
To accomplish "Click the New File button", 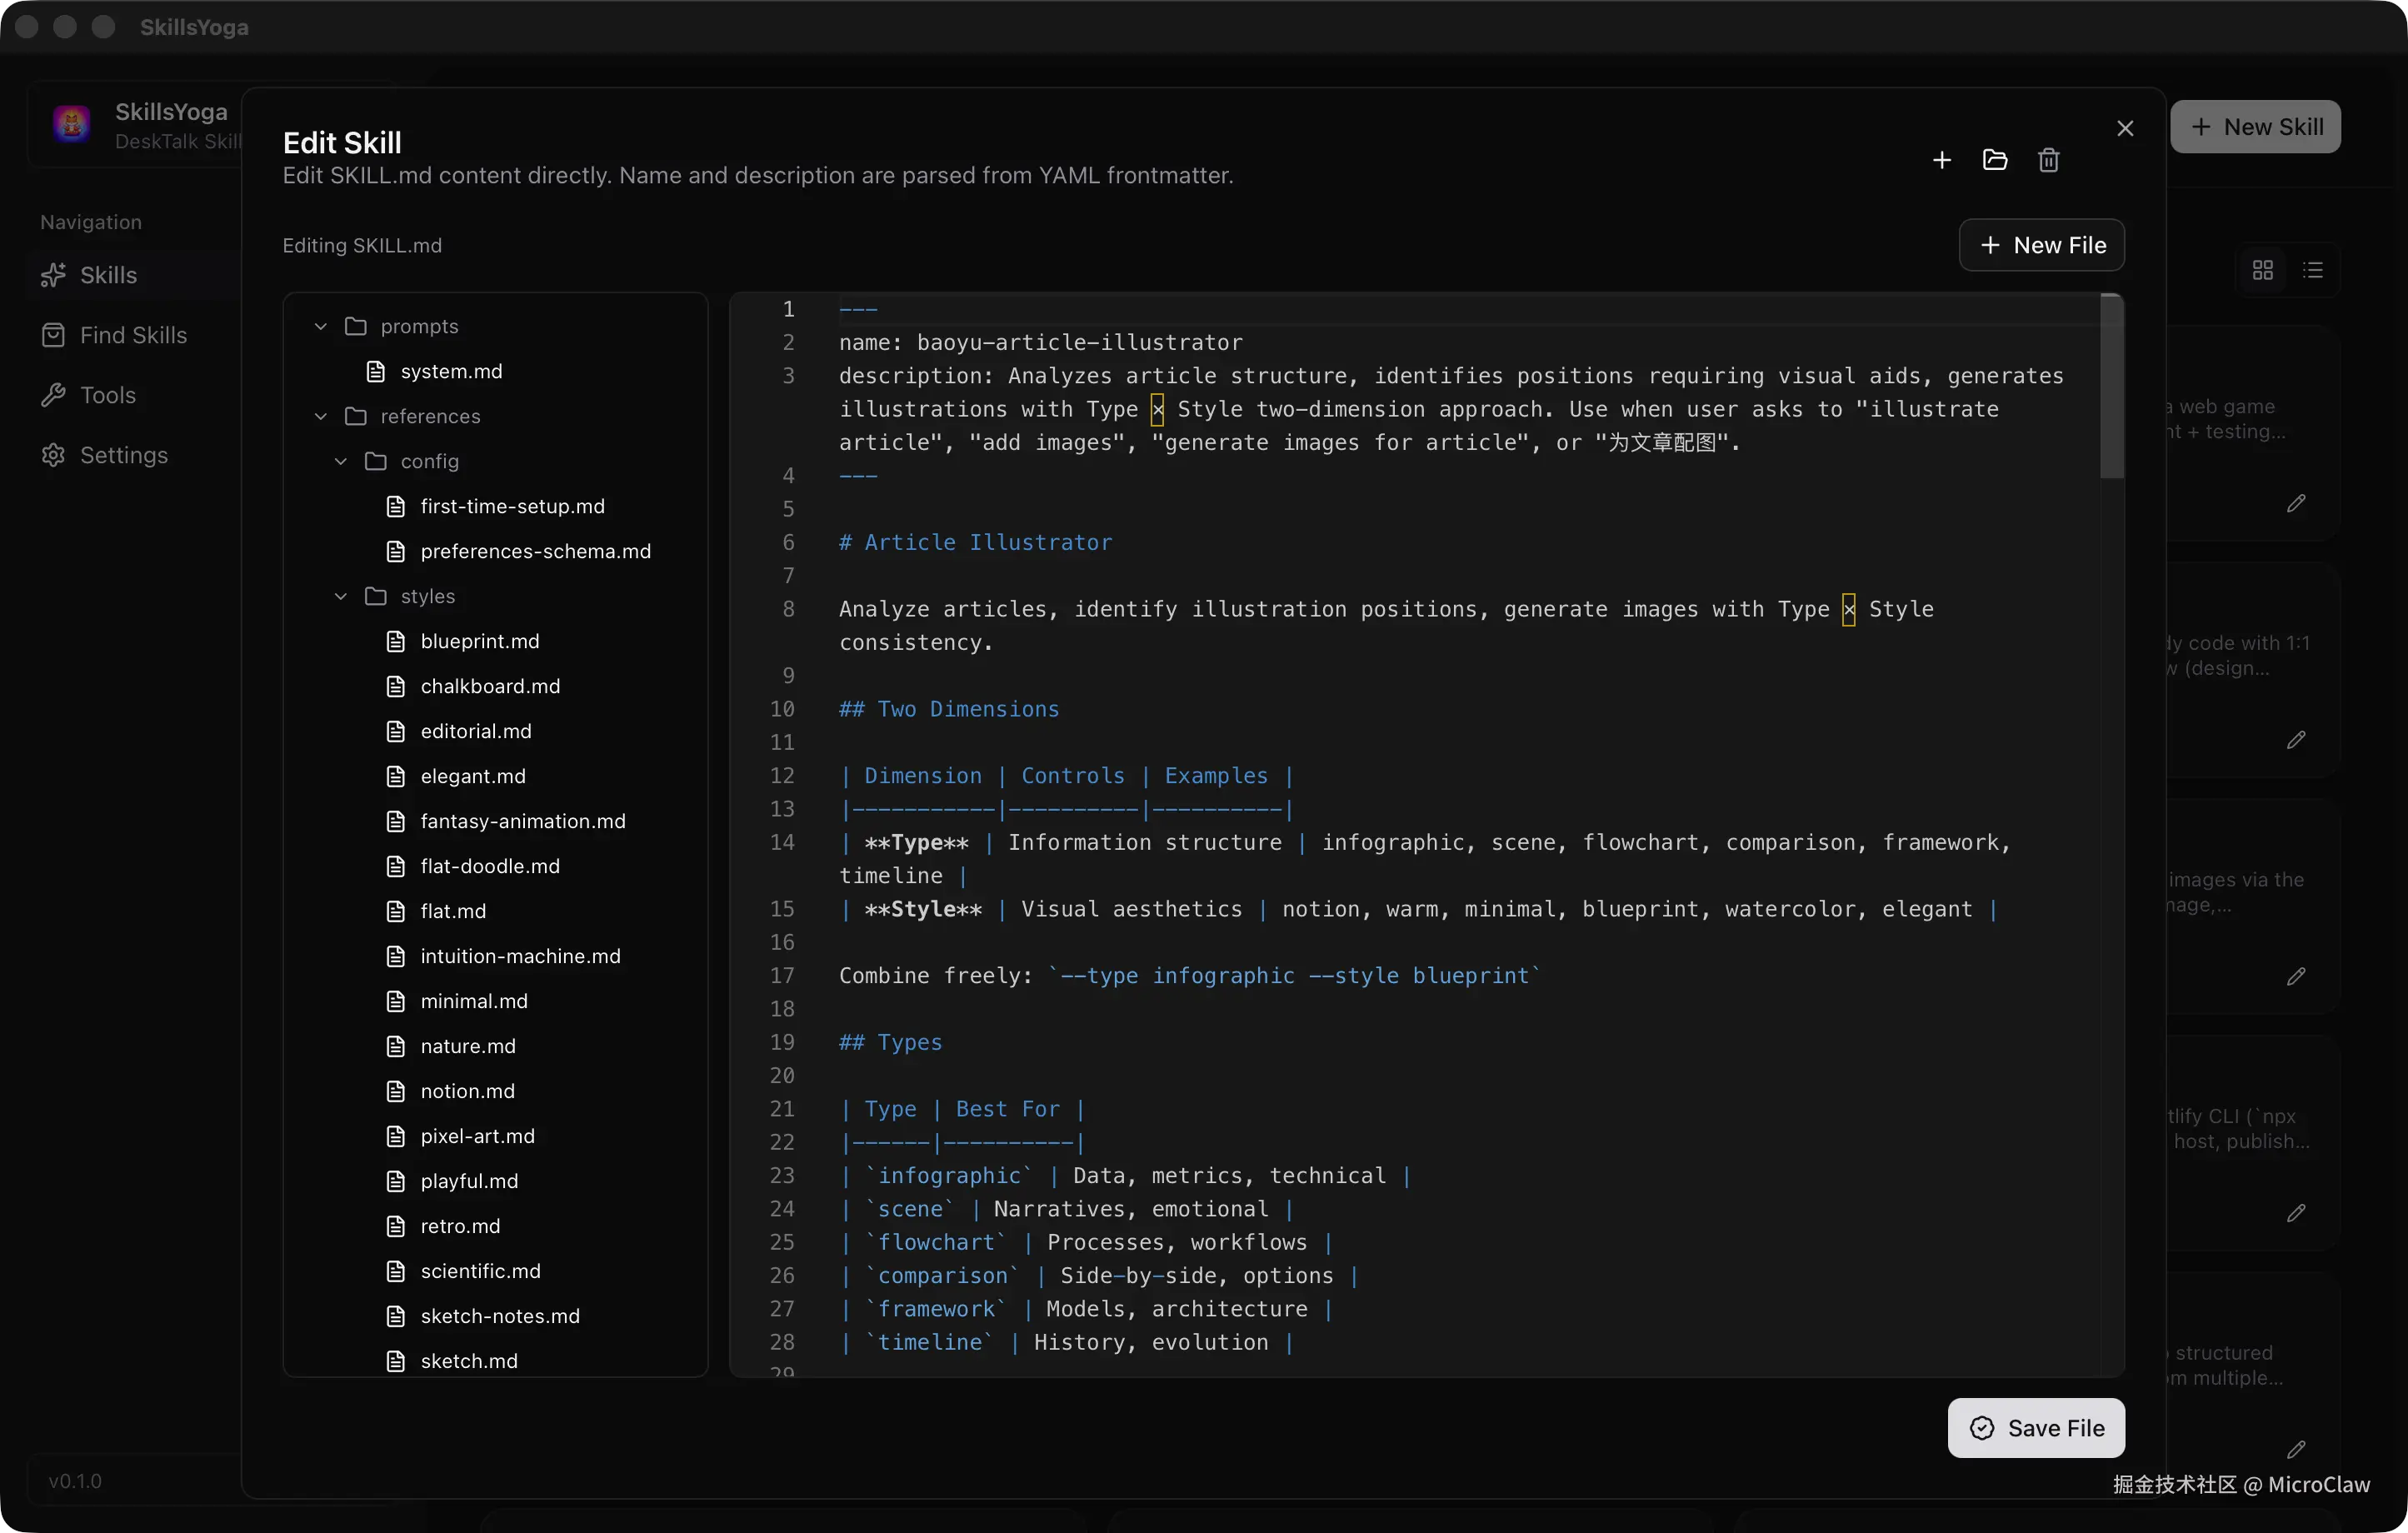I will click(2041, 245).
